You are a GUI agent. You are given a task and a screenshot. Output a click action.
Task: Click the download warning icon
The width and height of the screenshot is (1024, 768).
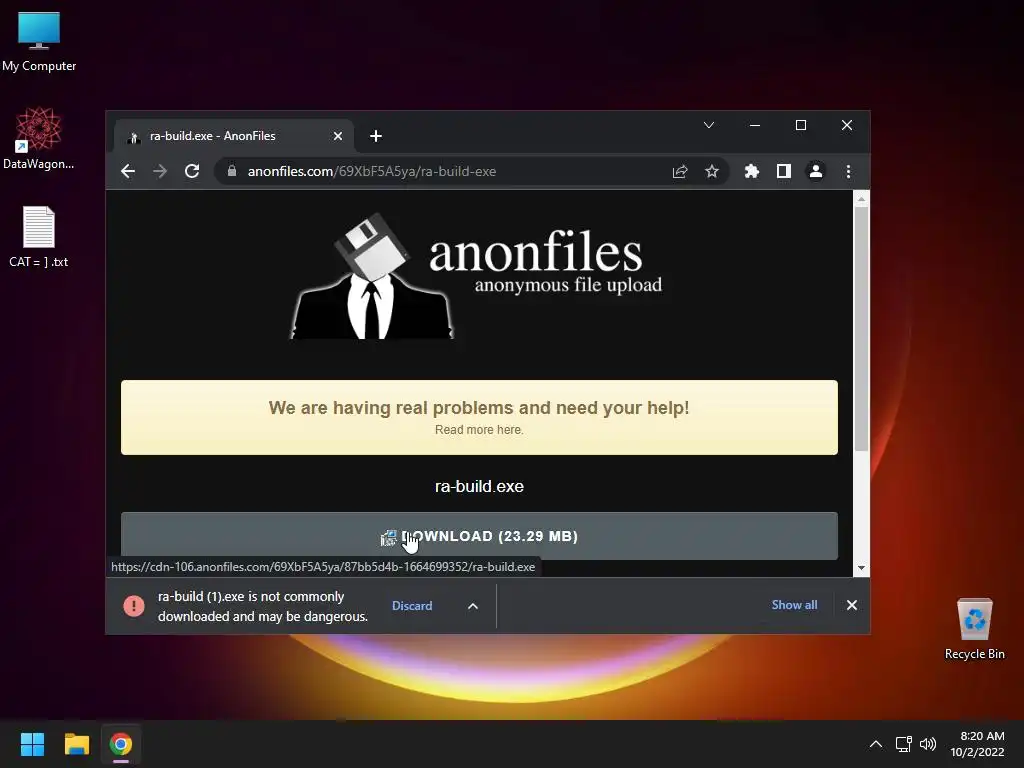tap(134, 605)
